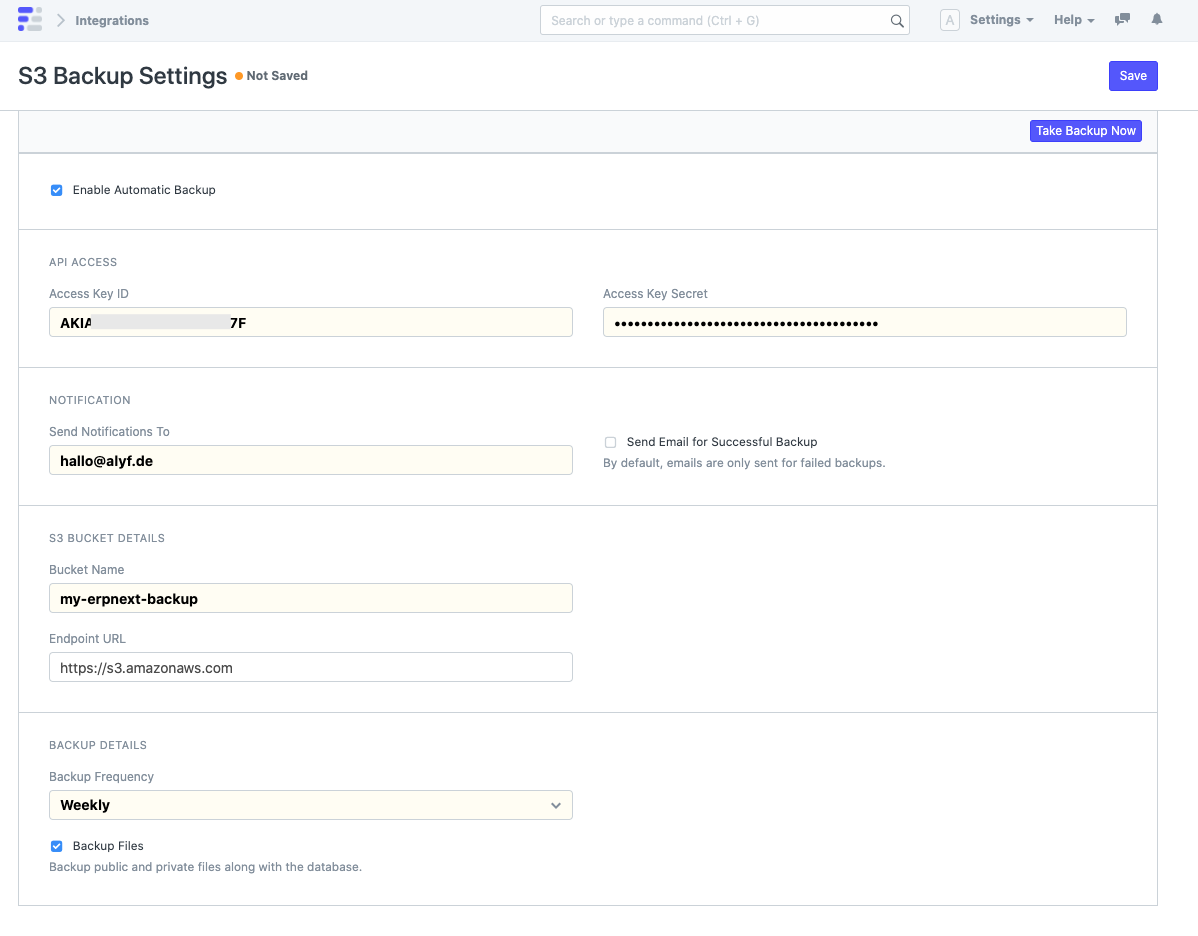Image resolution: width=1198 pixels, height=936 pixels.
Task: Open the Integrations breadcrumb link
Action: (111, 19)
